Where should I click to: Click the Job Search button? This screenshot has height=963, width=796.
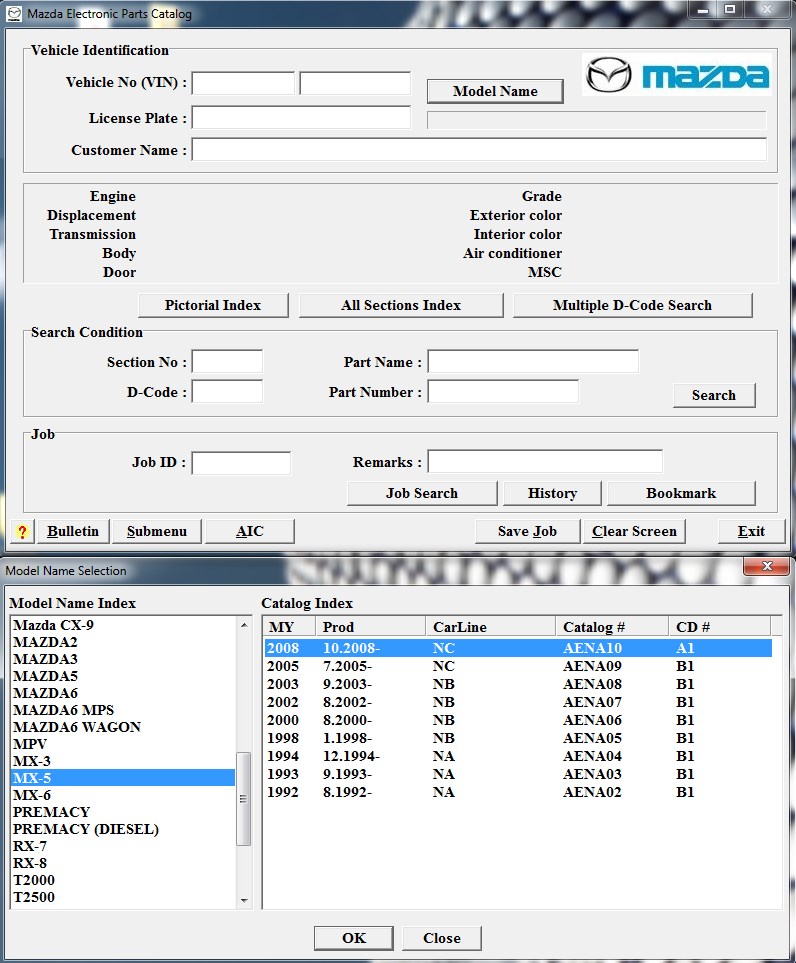[x=422, y=493]
